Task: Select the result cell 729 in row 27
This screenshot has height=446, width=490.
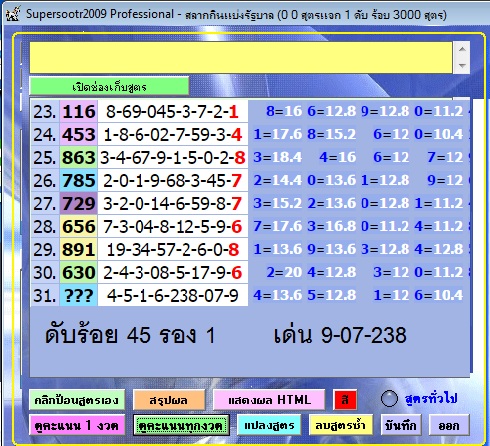Action: (79, 203)
